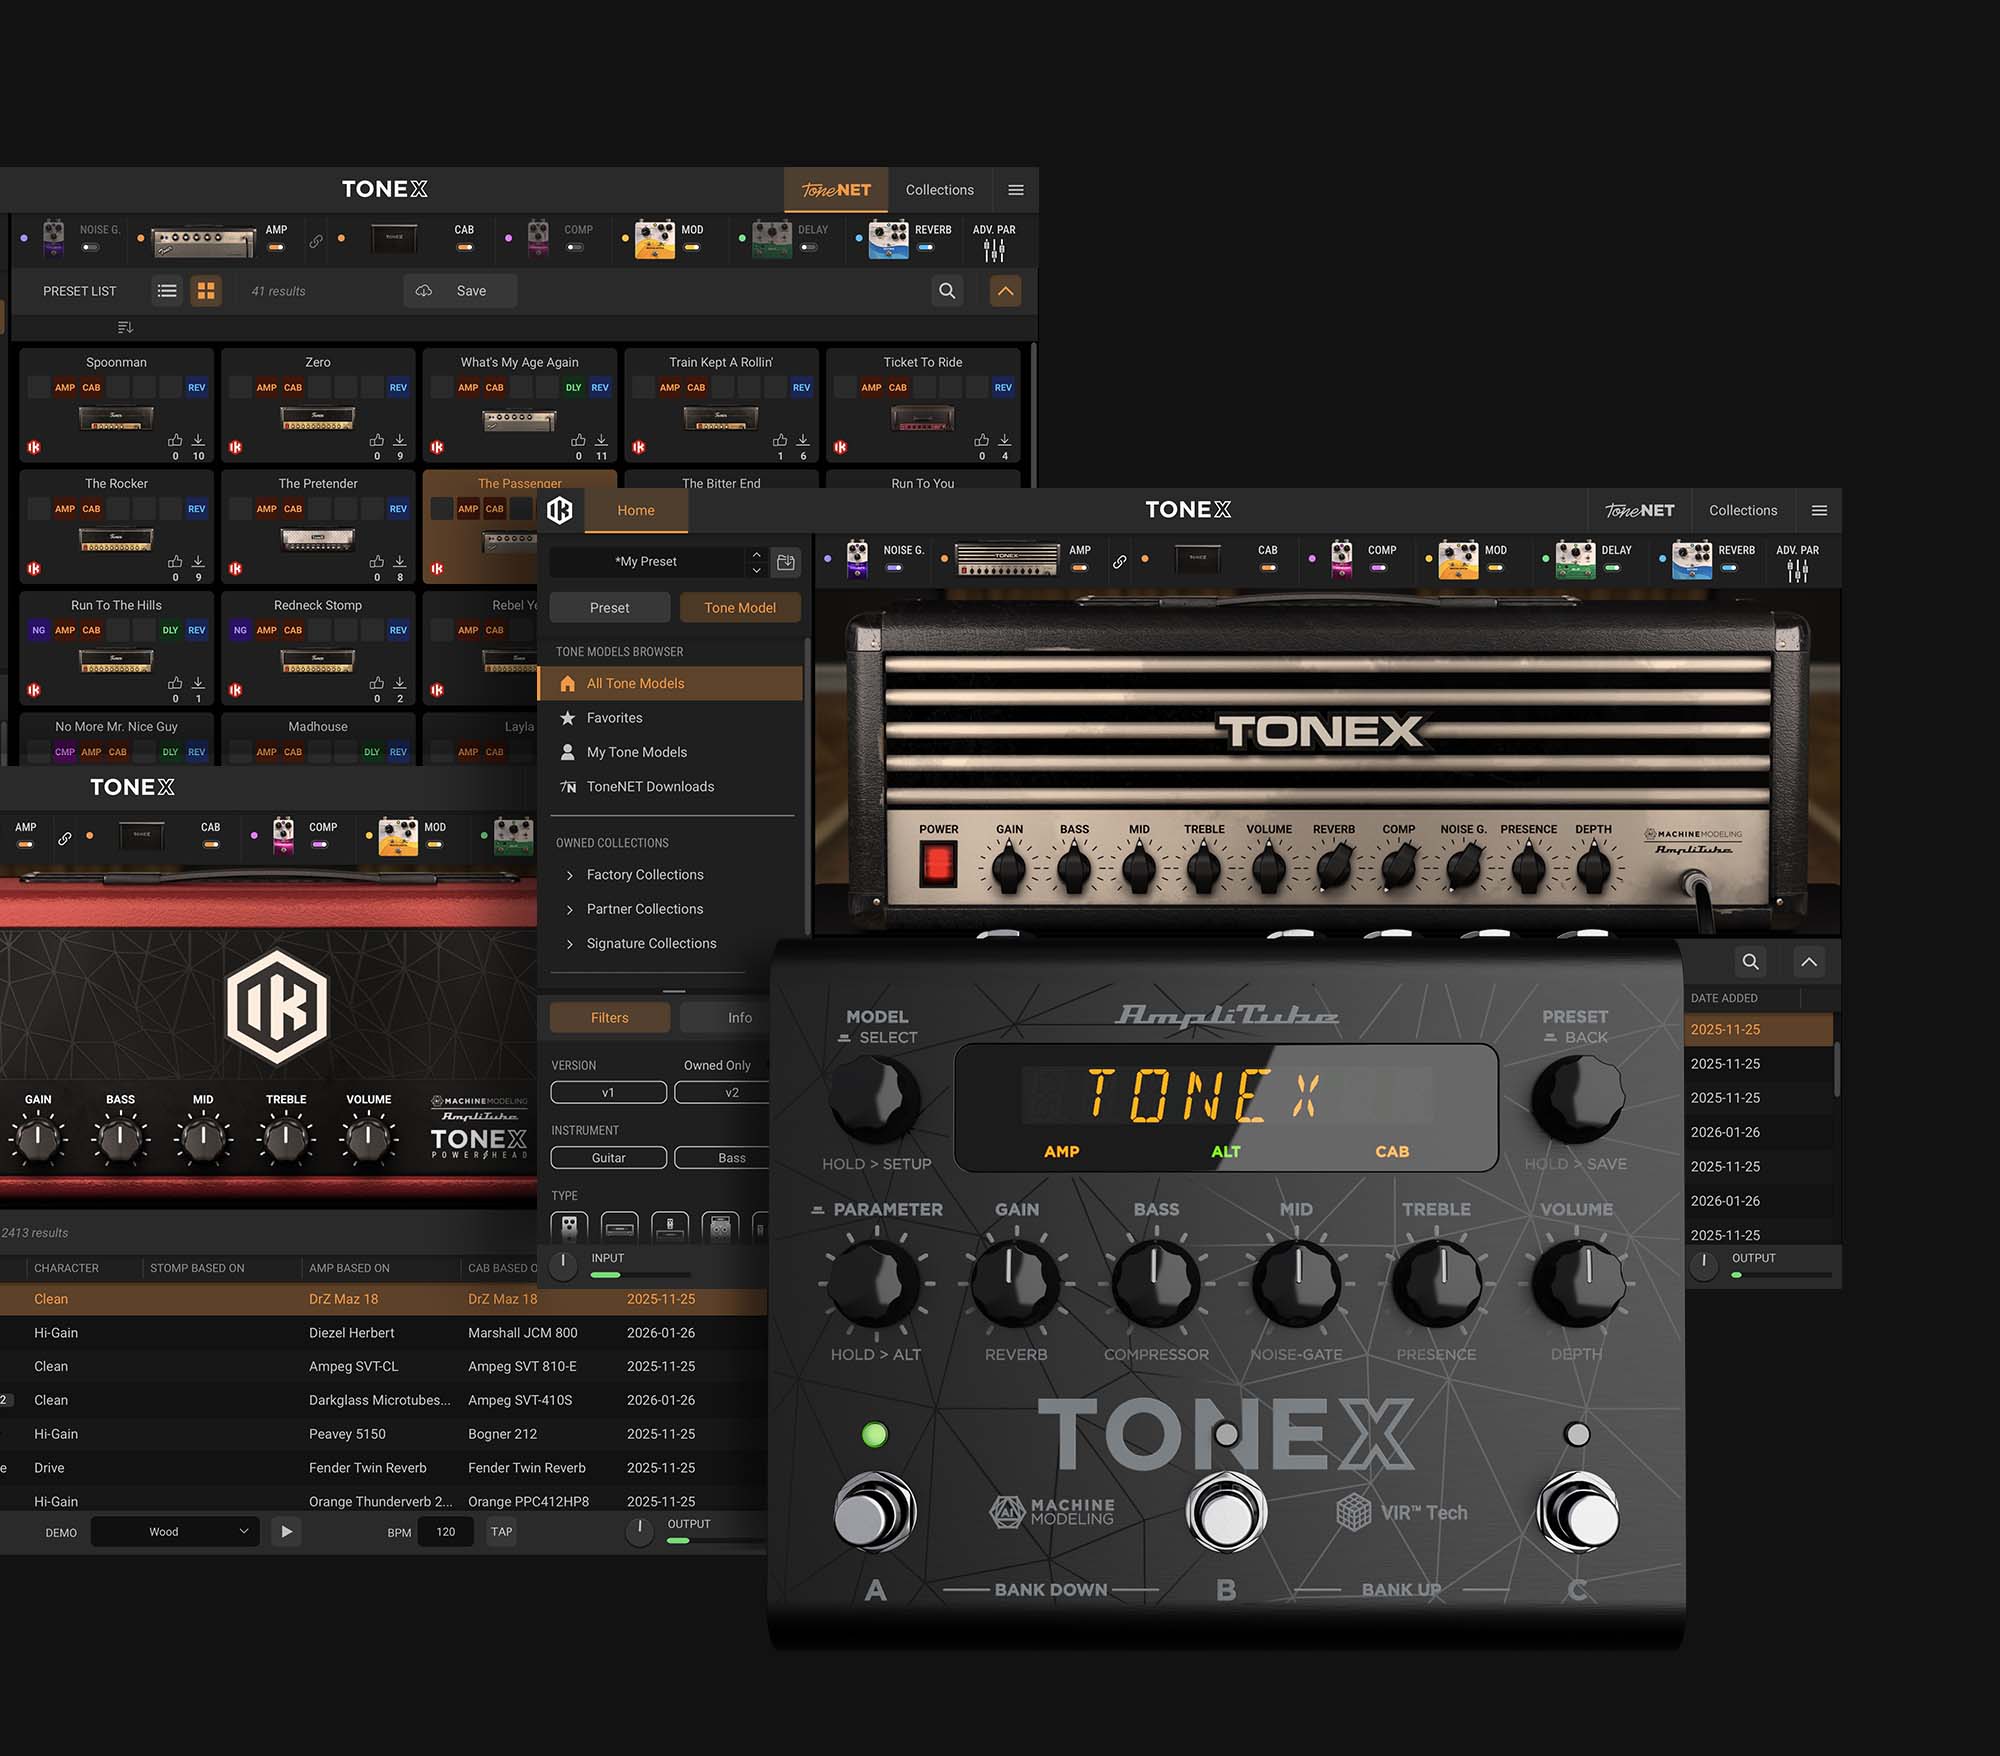Screen dimensions: 2000x1756
Task: Click the Save button
Action: click(x=461, y=291)
